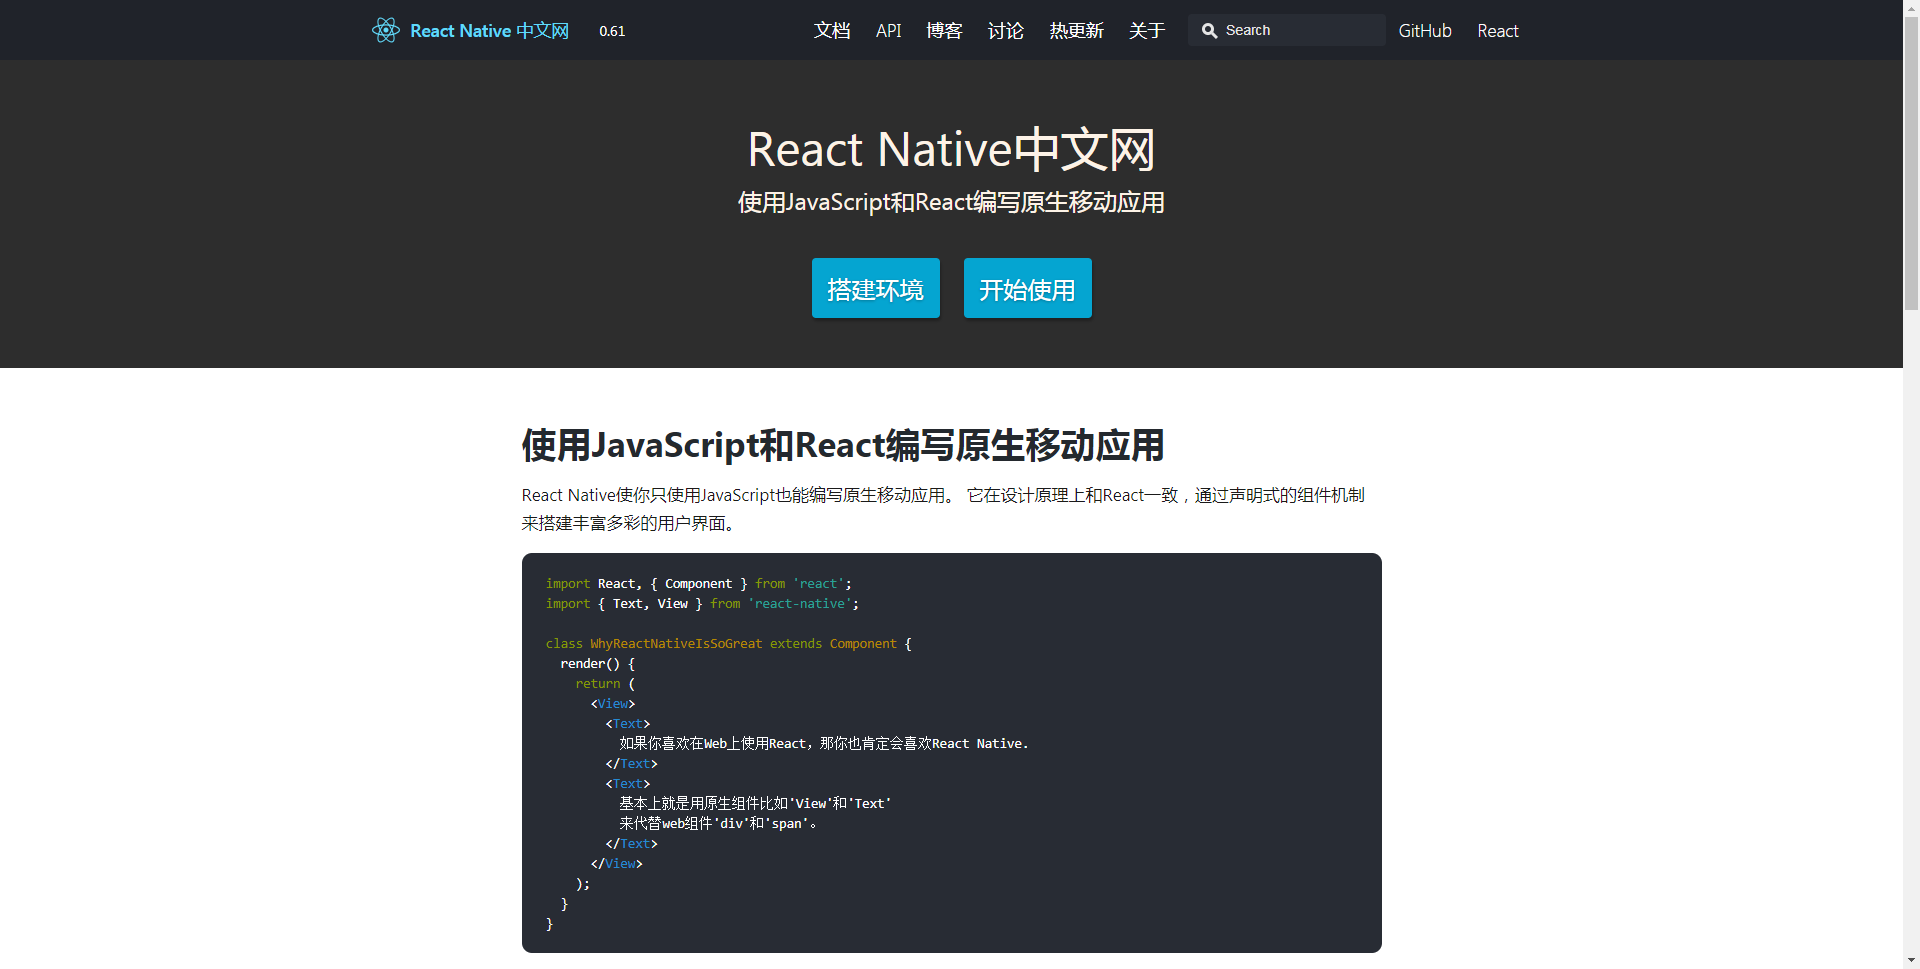Click the version number 0.61
This screenshot has height=969, width=1920.
(611, 31)
